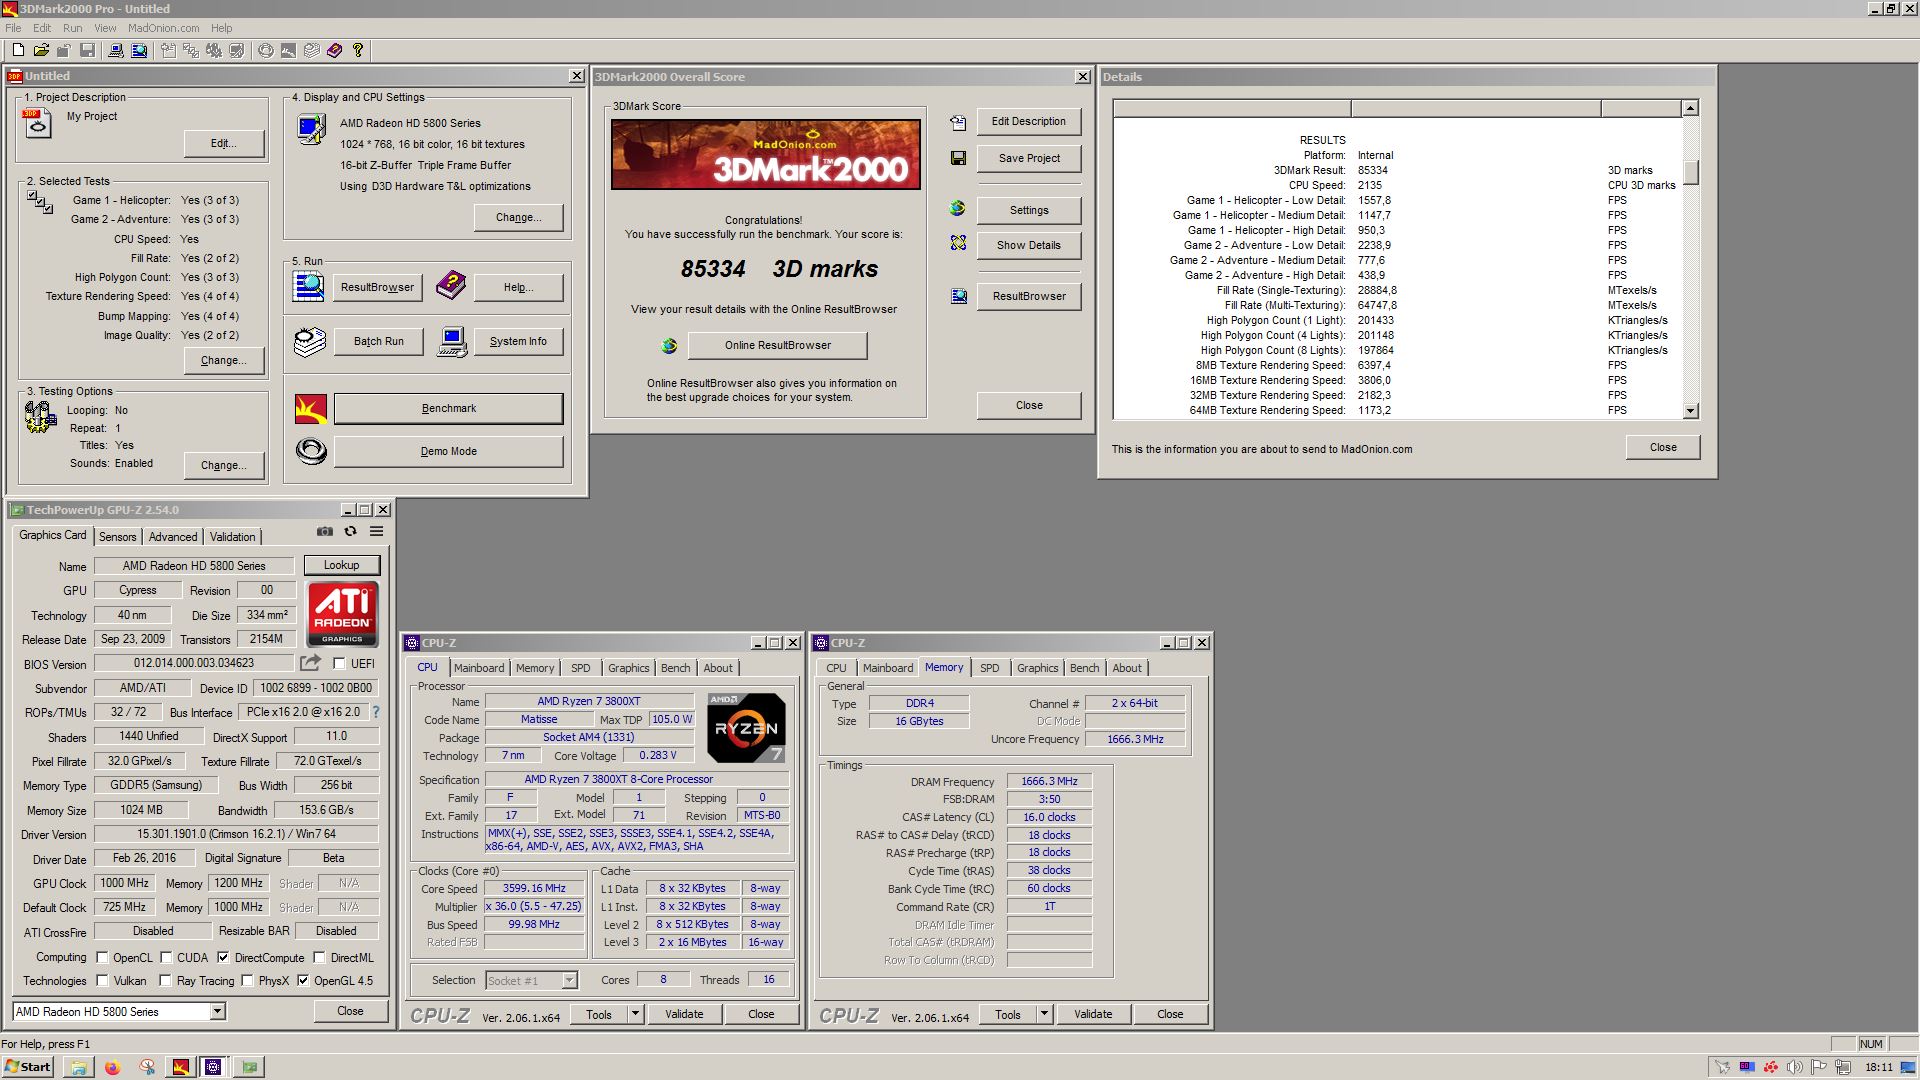Click the Online ResultBrowser button
Image resolution: width=1920 pixels, height=1080 pixels.
click(x=778, y=345)
